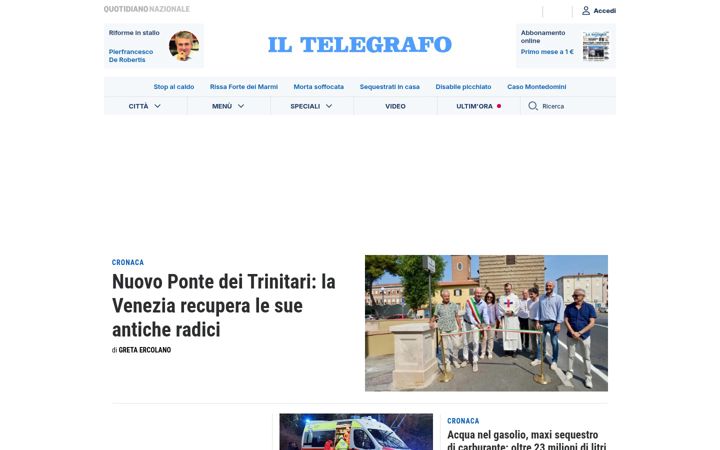Click the user account icon beside Accedi
Screen dimensions: 720x450
pyautogui.click(x=586, y=11)
